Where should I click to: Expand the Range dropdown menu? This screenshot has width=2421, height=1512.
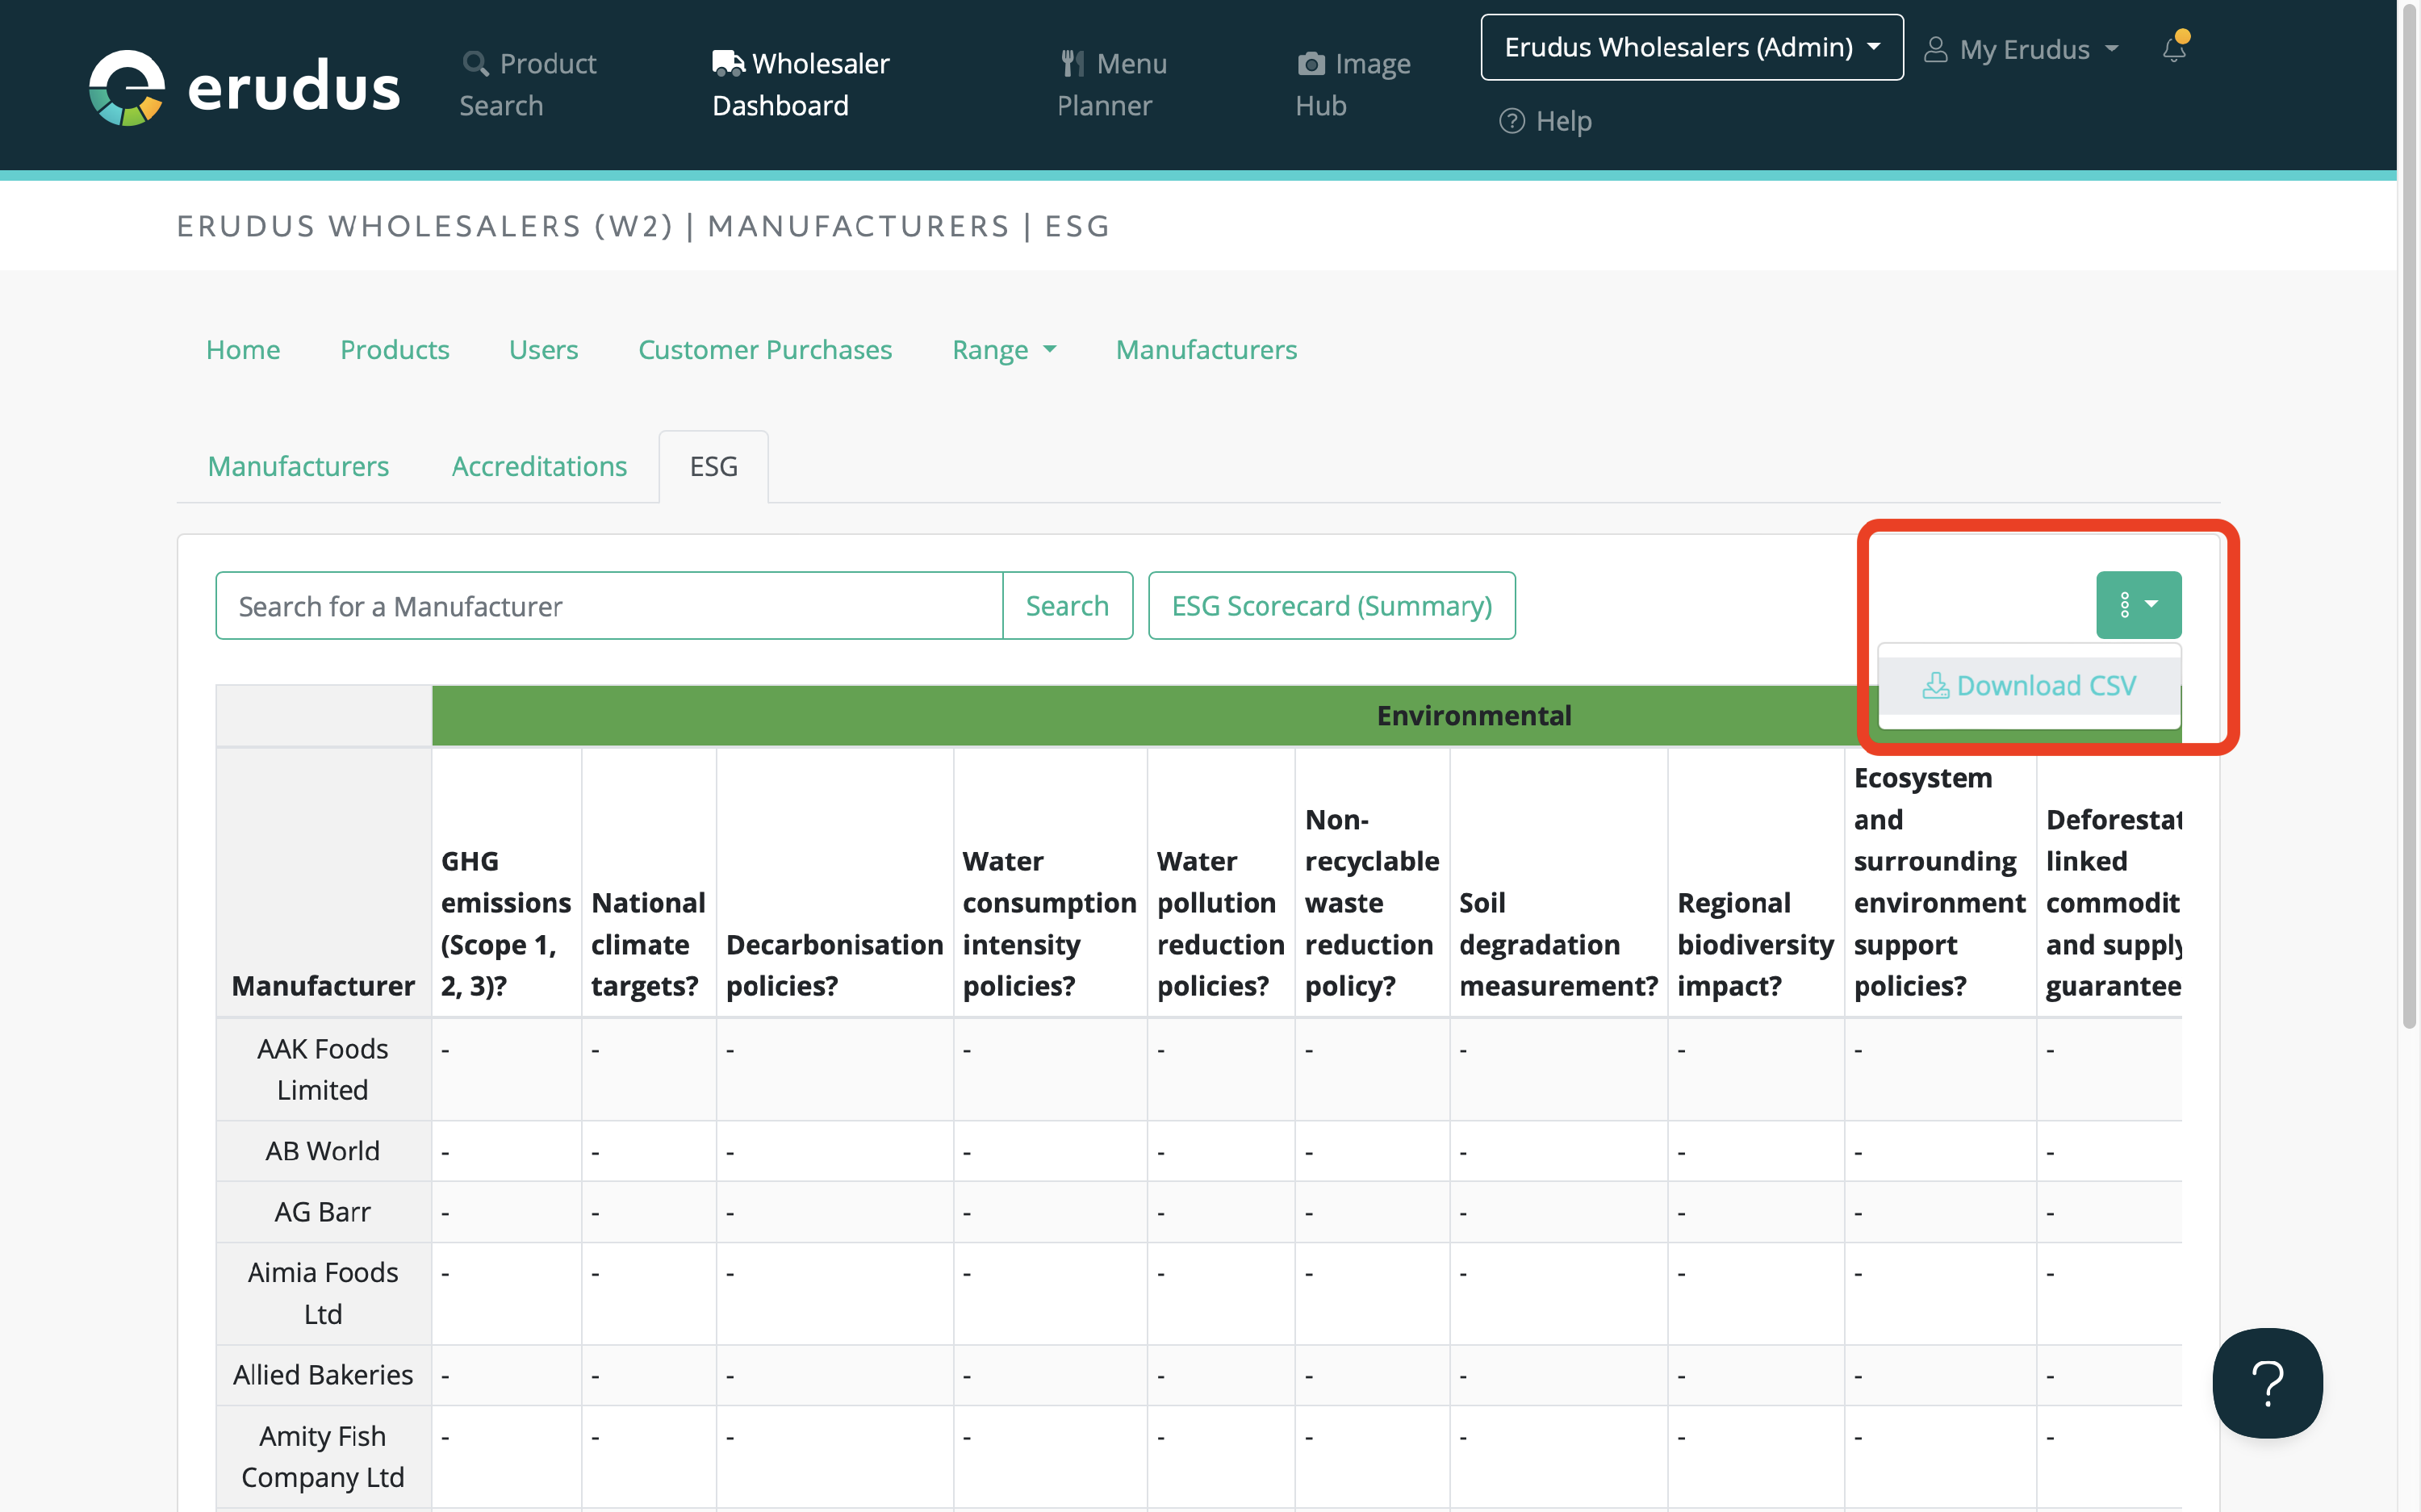click(1003, 350)
